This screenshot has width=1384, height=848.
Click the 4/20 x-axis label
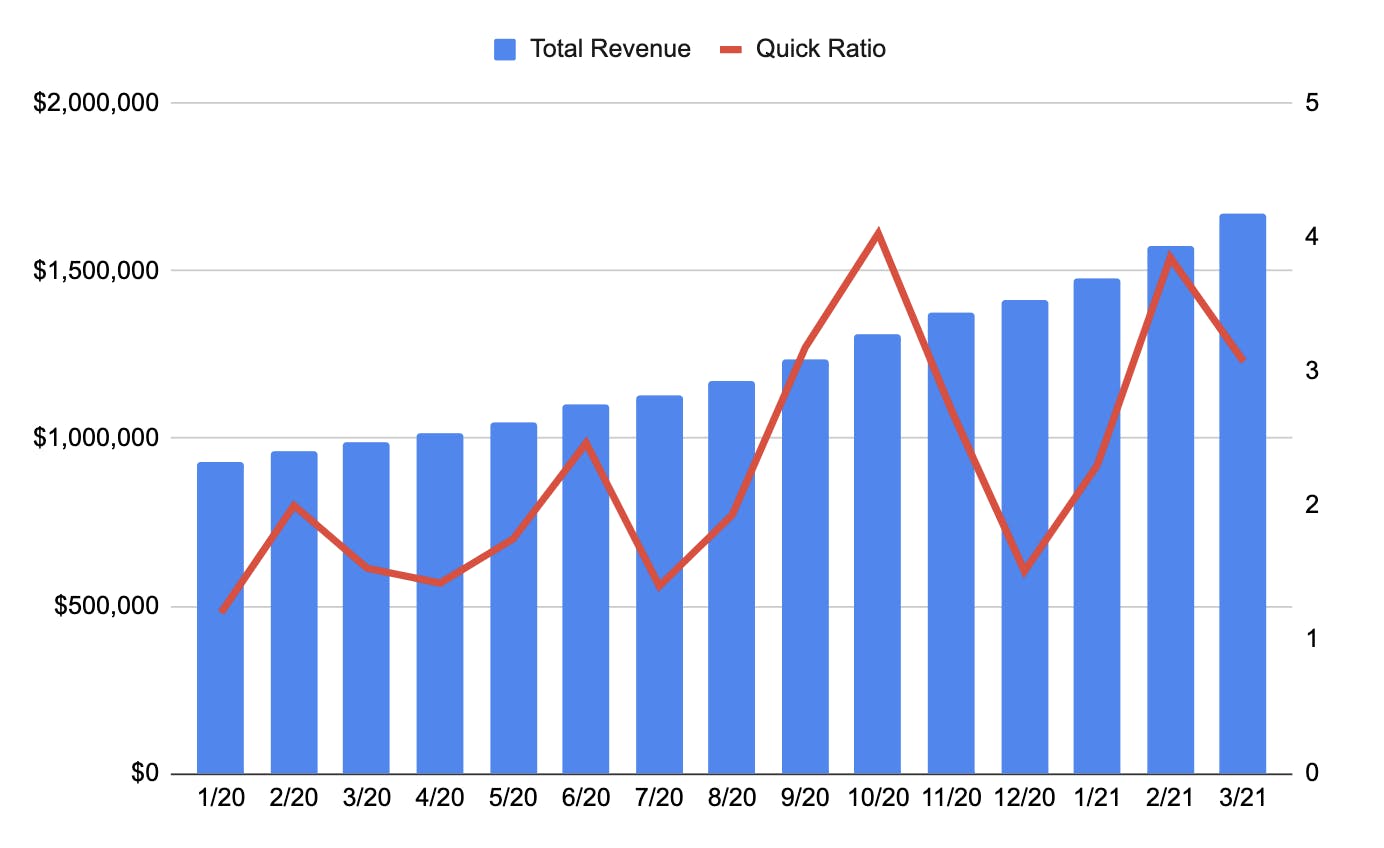coord(440,799)
